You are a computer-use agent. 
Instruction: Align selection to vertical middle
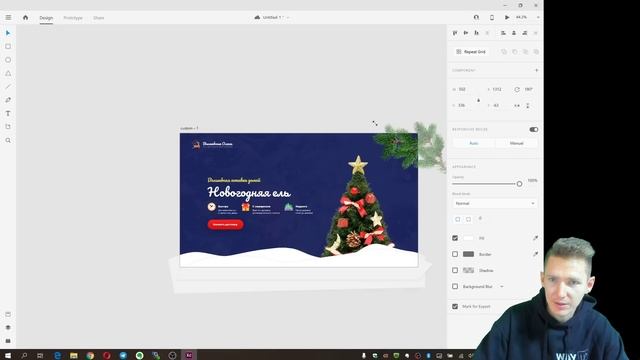coord(466,33)
